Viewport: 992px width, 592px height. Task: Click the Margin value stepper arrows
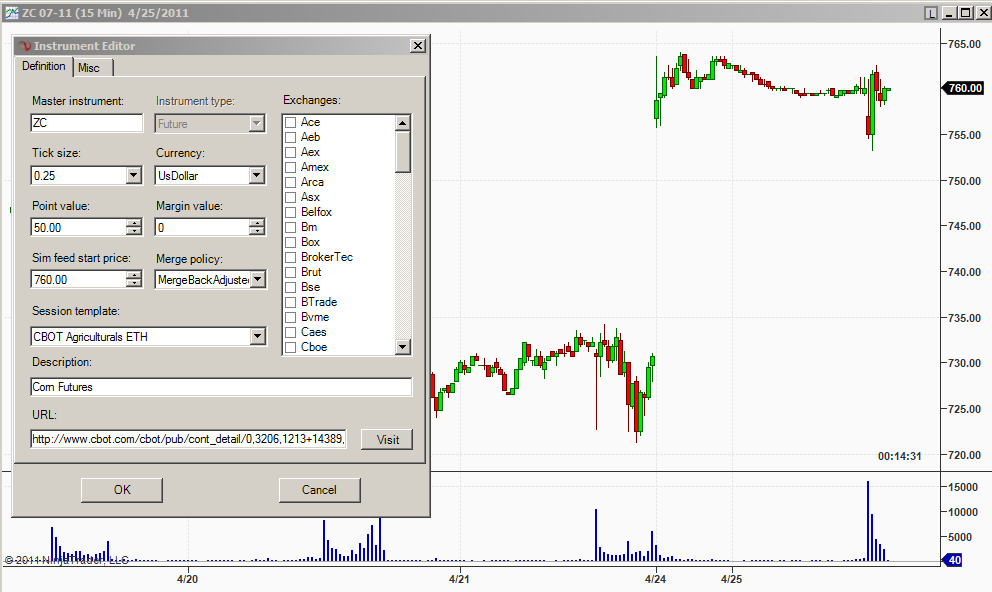pos(256,228)
